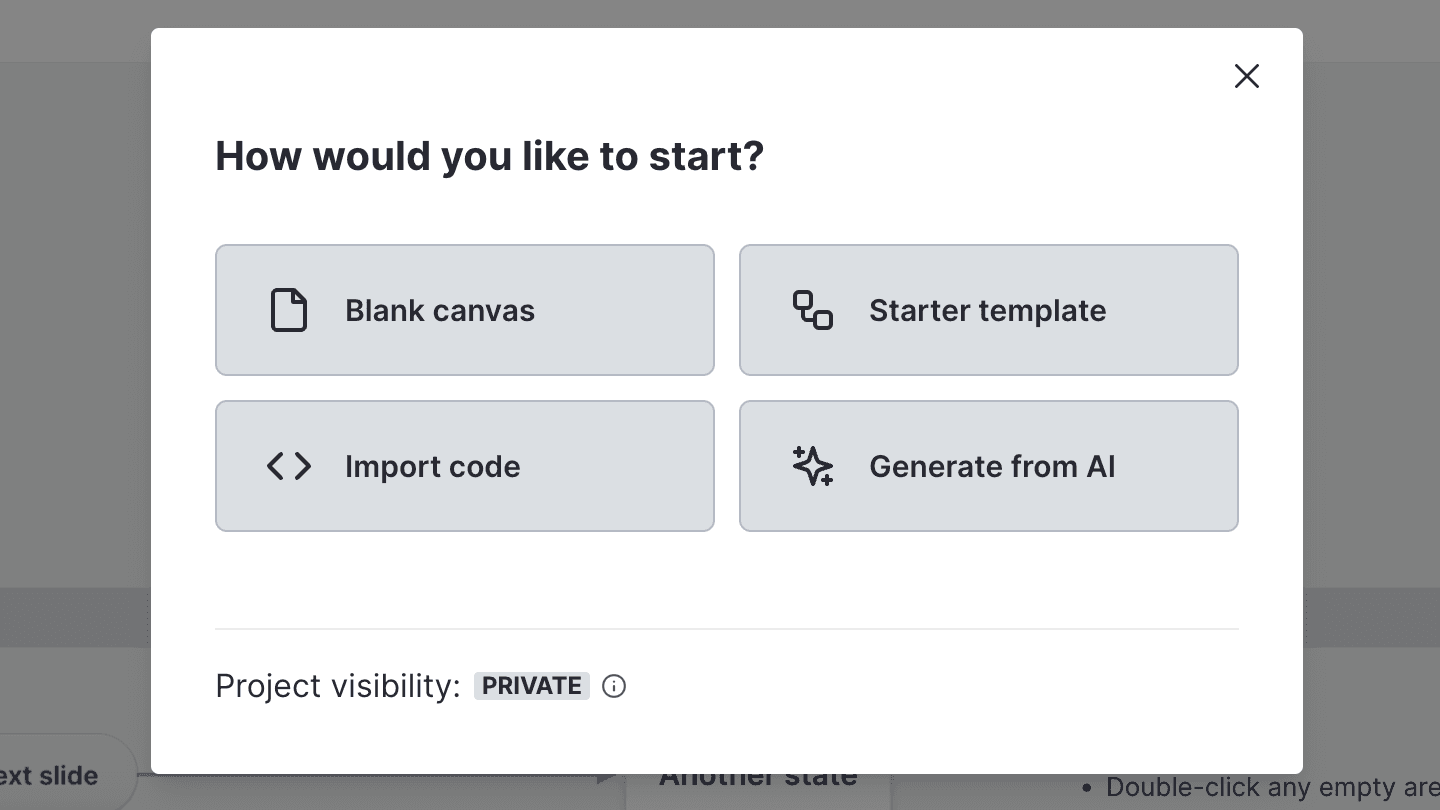1440x810 pixels.
Task: Click the Generate from AI button
Action: (x=988, y=466)
